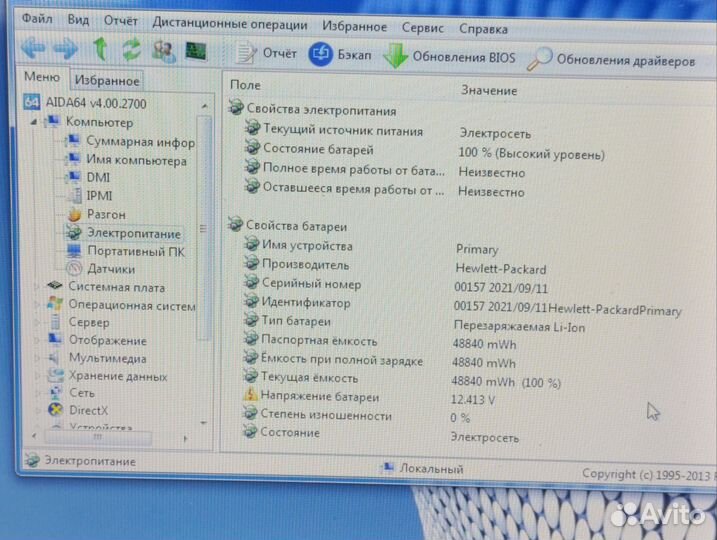This screenshot has height=540, width=717.
Task: Click the Поле column header
Action: tap(245, 85)
